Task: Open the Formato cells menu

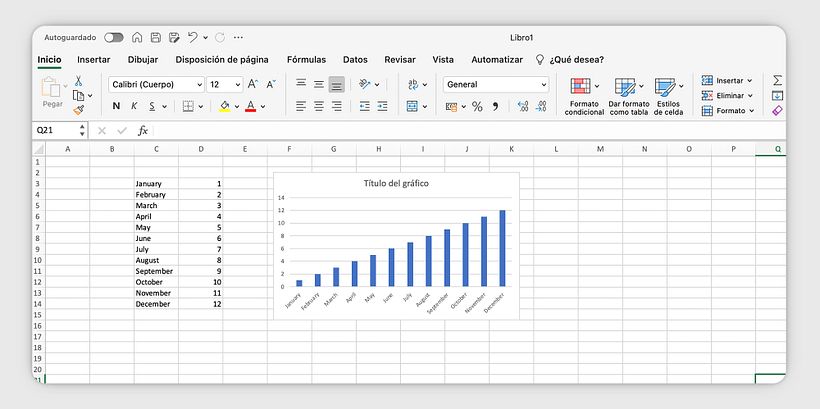Action: pos(728,111)
